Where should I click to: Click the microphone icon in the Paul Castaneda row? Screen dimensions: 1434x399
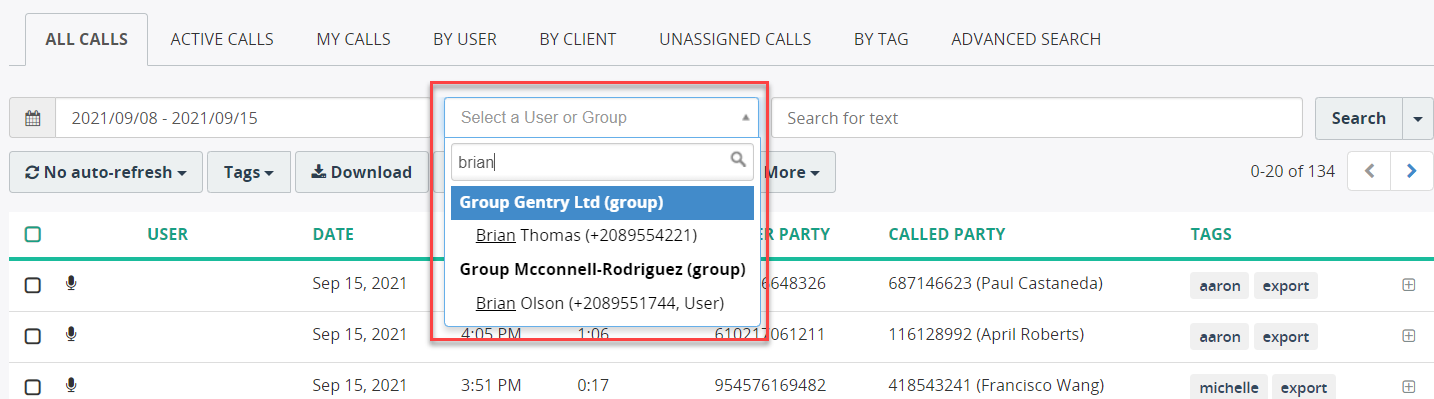click(71, 284)
